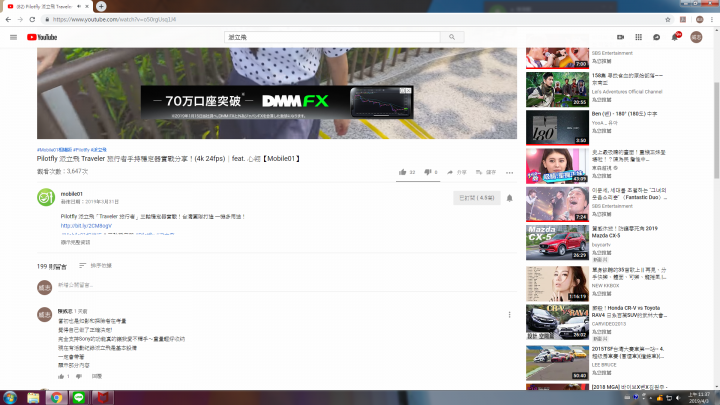This screenshot has width=720, height=405.
Task: Open the Fantastic Duo video thumbnail
Action: coord(557,204)
